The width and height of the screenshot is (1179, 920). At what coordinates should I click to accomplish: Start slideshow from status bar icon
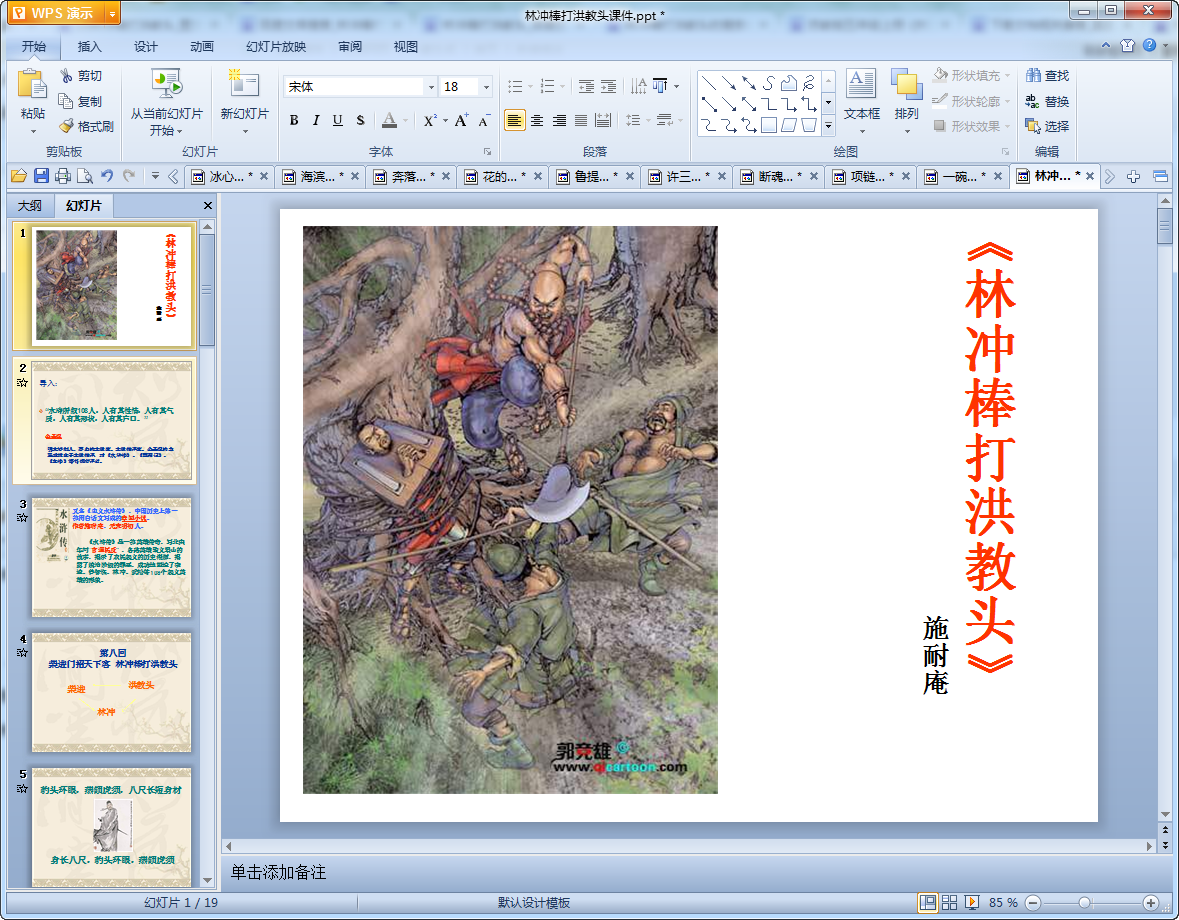point(971,902)
